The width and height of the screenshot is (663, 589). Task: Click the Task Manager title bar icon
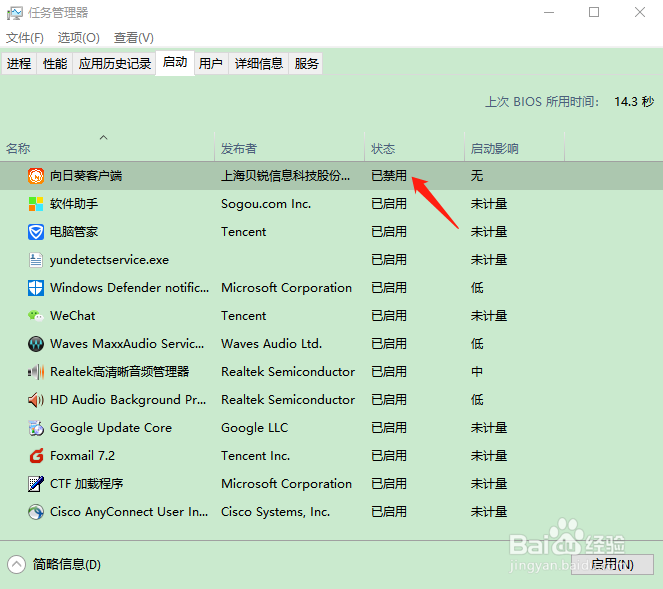pos(14,13)
